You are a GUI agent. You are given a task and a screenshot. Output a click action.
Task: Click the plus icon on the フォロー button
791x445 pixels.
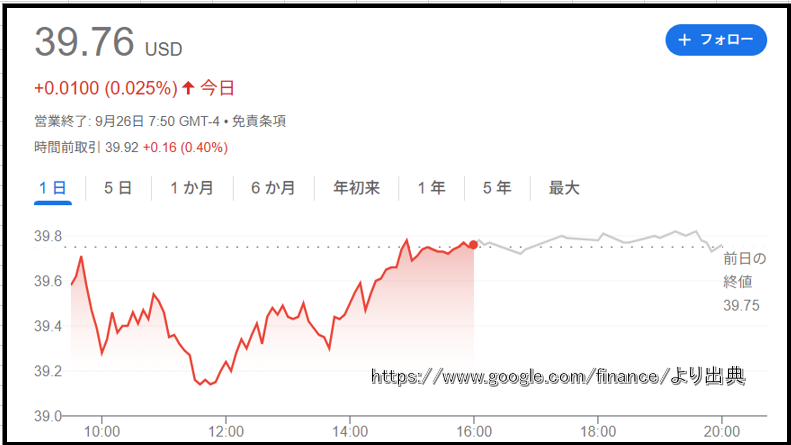tap(684, 40)
